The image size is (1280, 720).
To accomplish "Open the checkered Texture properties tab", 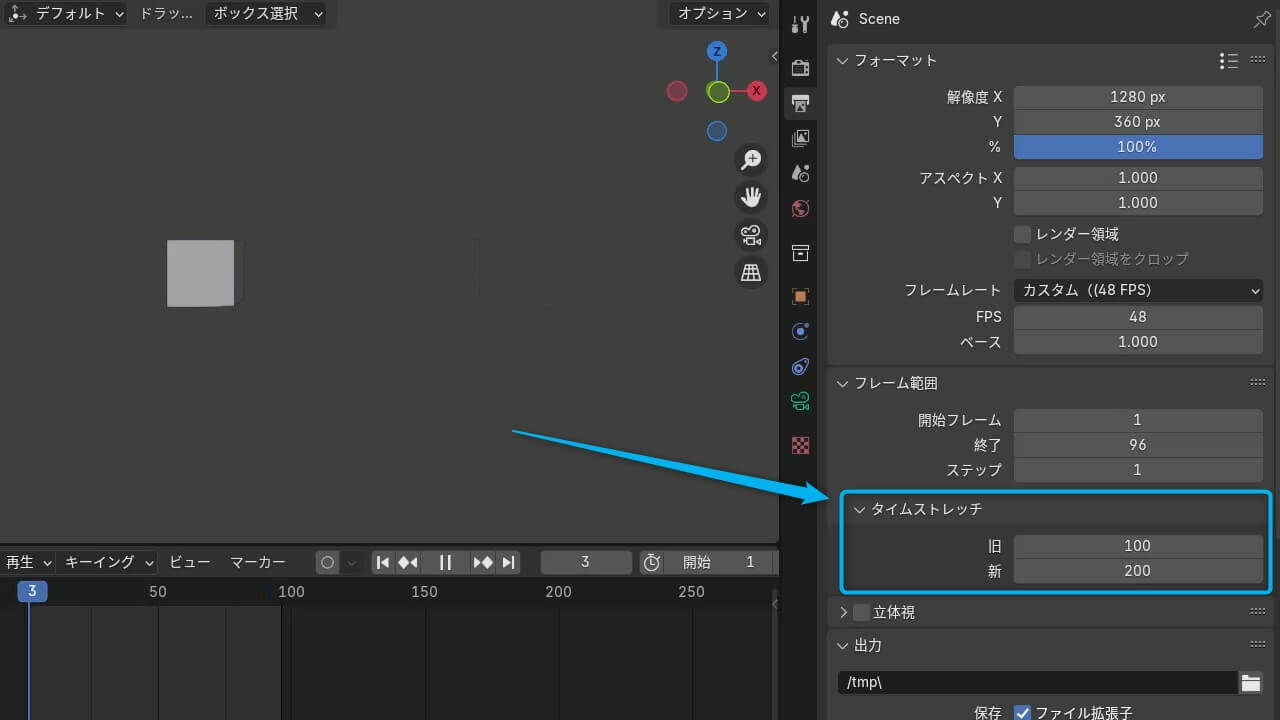I will tap(799, 445).
